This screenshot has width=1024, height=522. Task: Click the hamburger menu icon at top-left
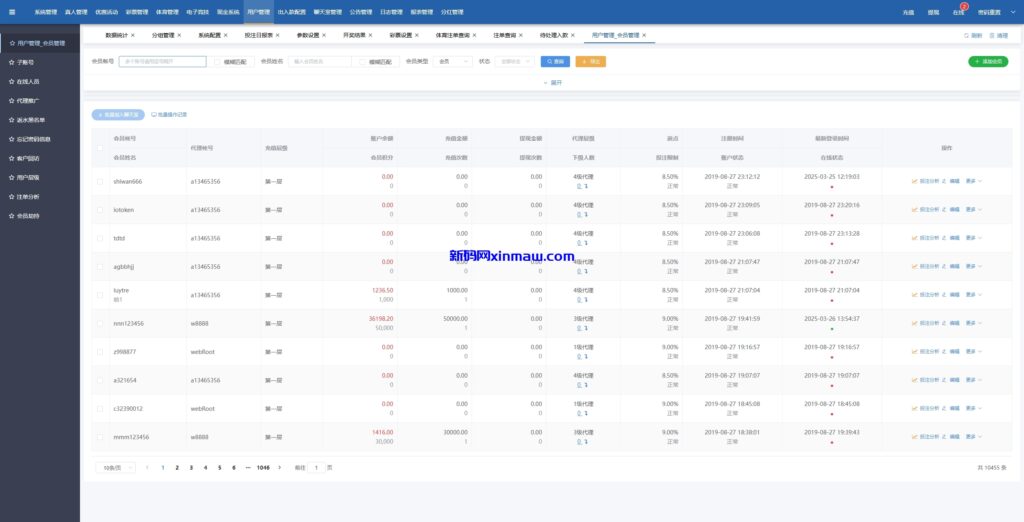[11, 12]
